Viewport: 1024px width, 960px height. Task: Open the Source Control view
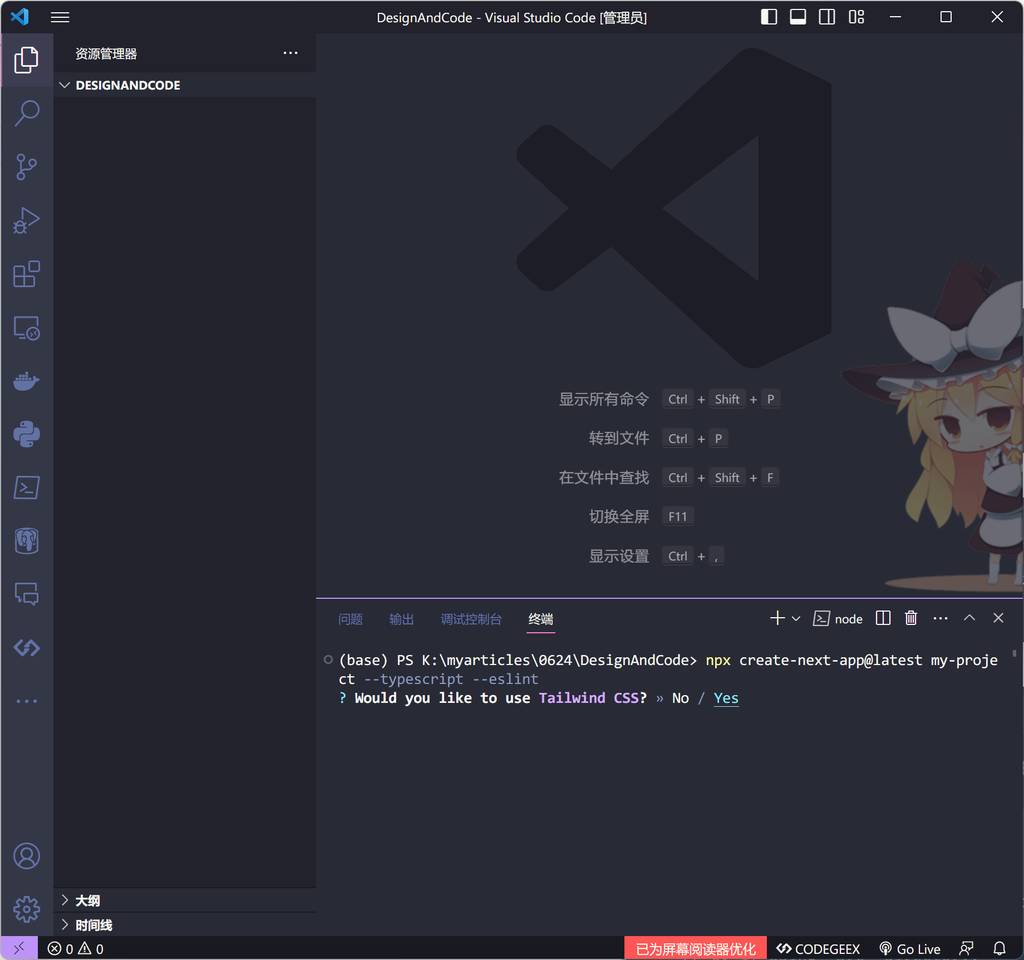pyautogui.click(x=27, y=167)
